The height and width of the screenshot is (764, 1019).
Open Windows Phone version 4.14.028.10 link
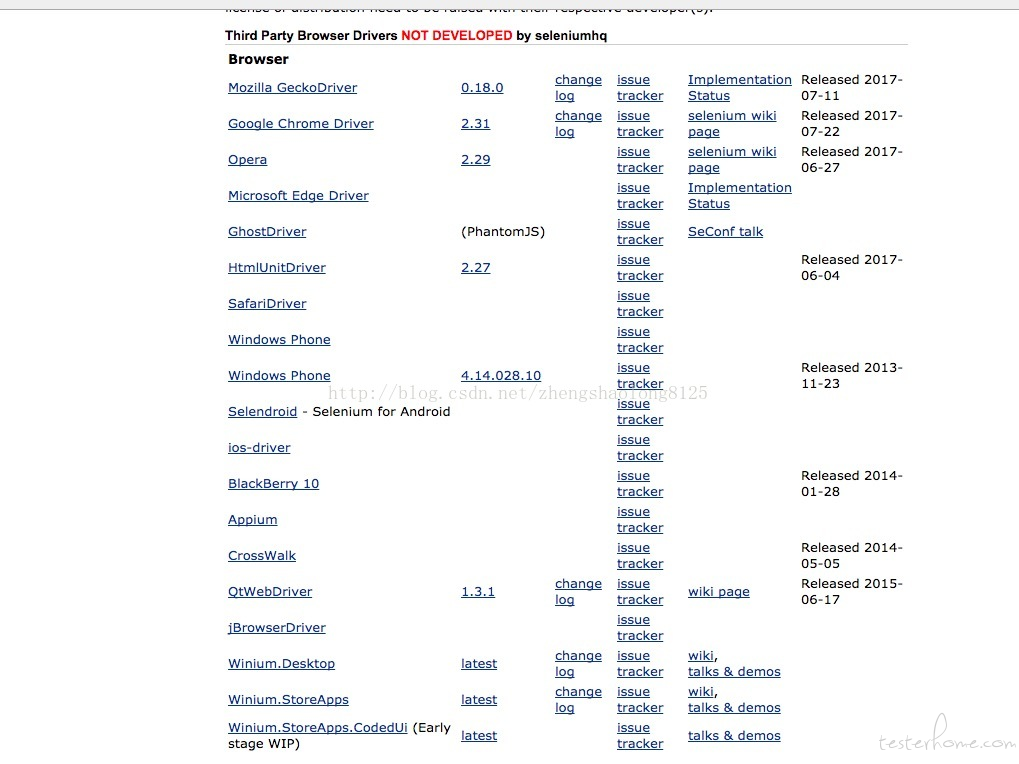click(501, 376)
